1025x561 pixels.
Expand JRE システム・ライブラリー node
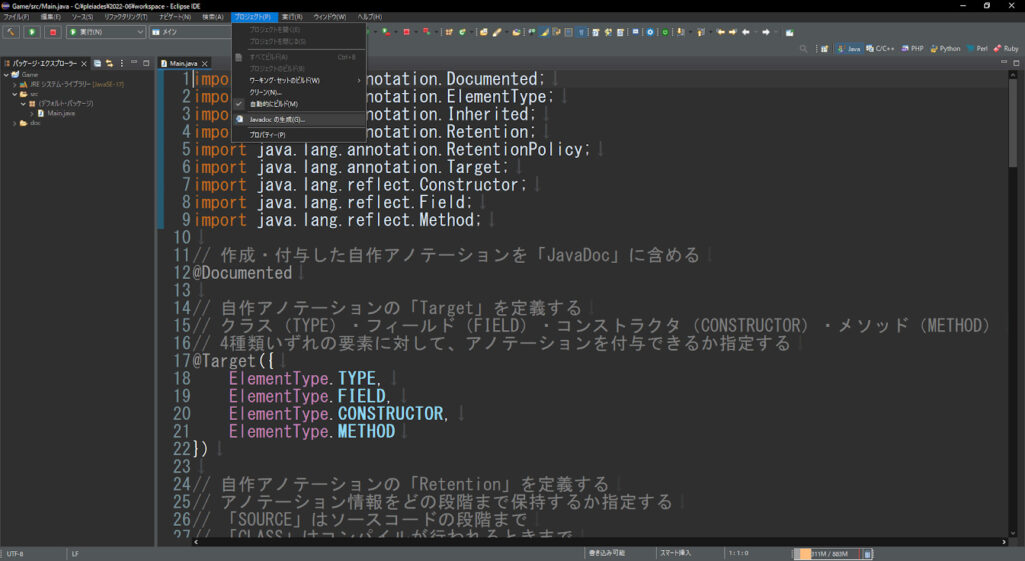(x=14, y=84)
